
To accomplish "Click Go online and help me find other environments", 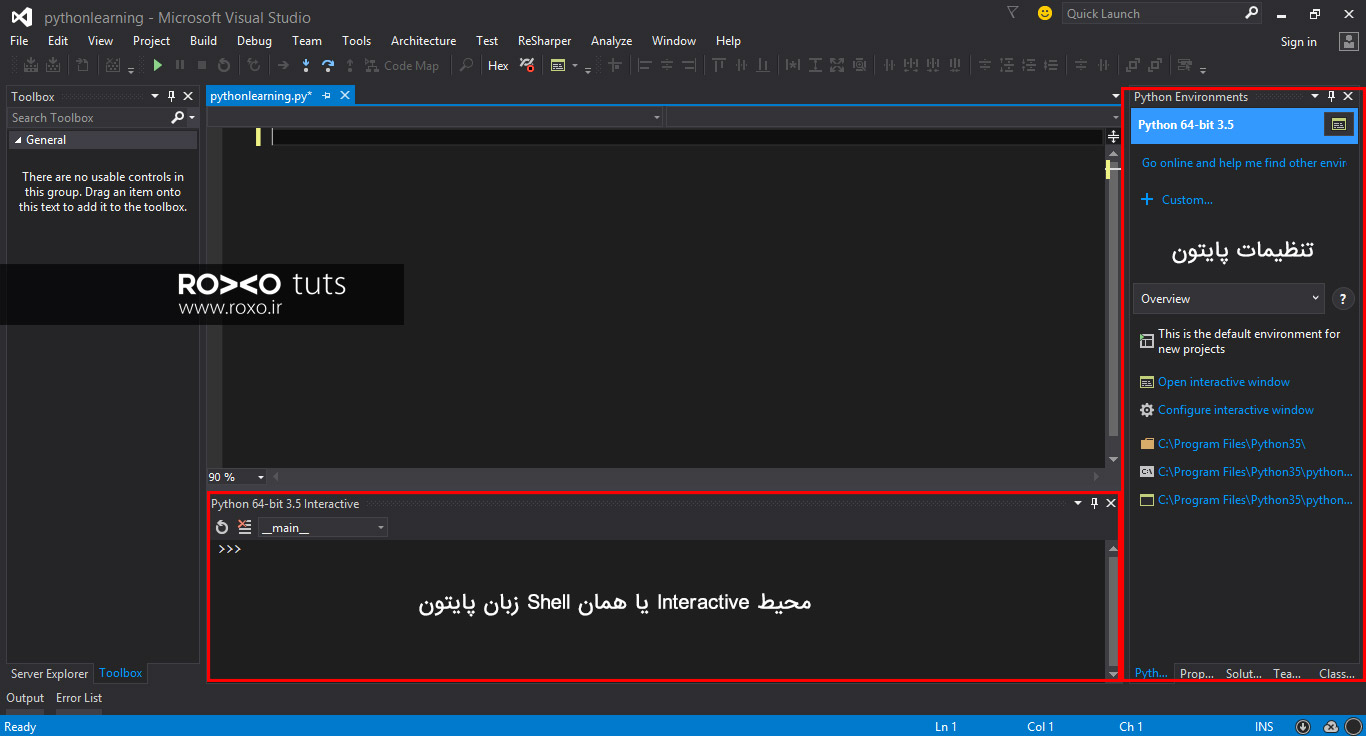I will (x=1244, y=163).
